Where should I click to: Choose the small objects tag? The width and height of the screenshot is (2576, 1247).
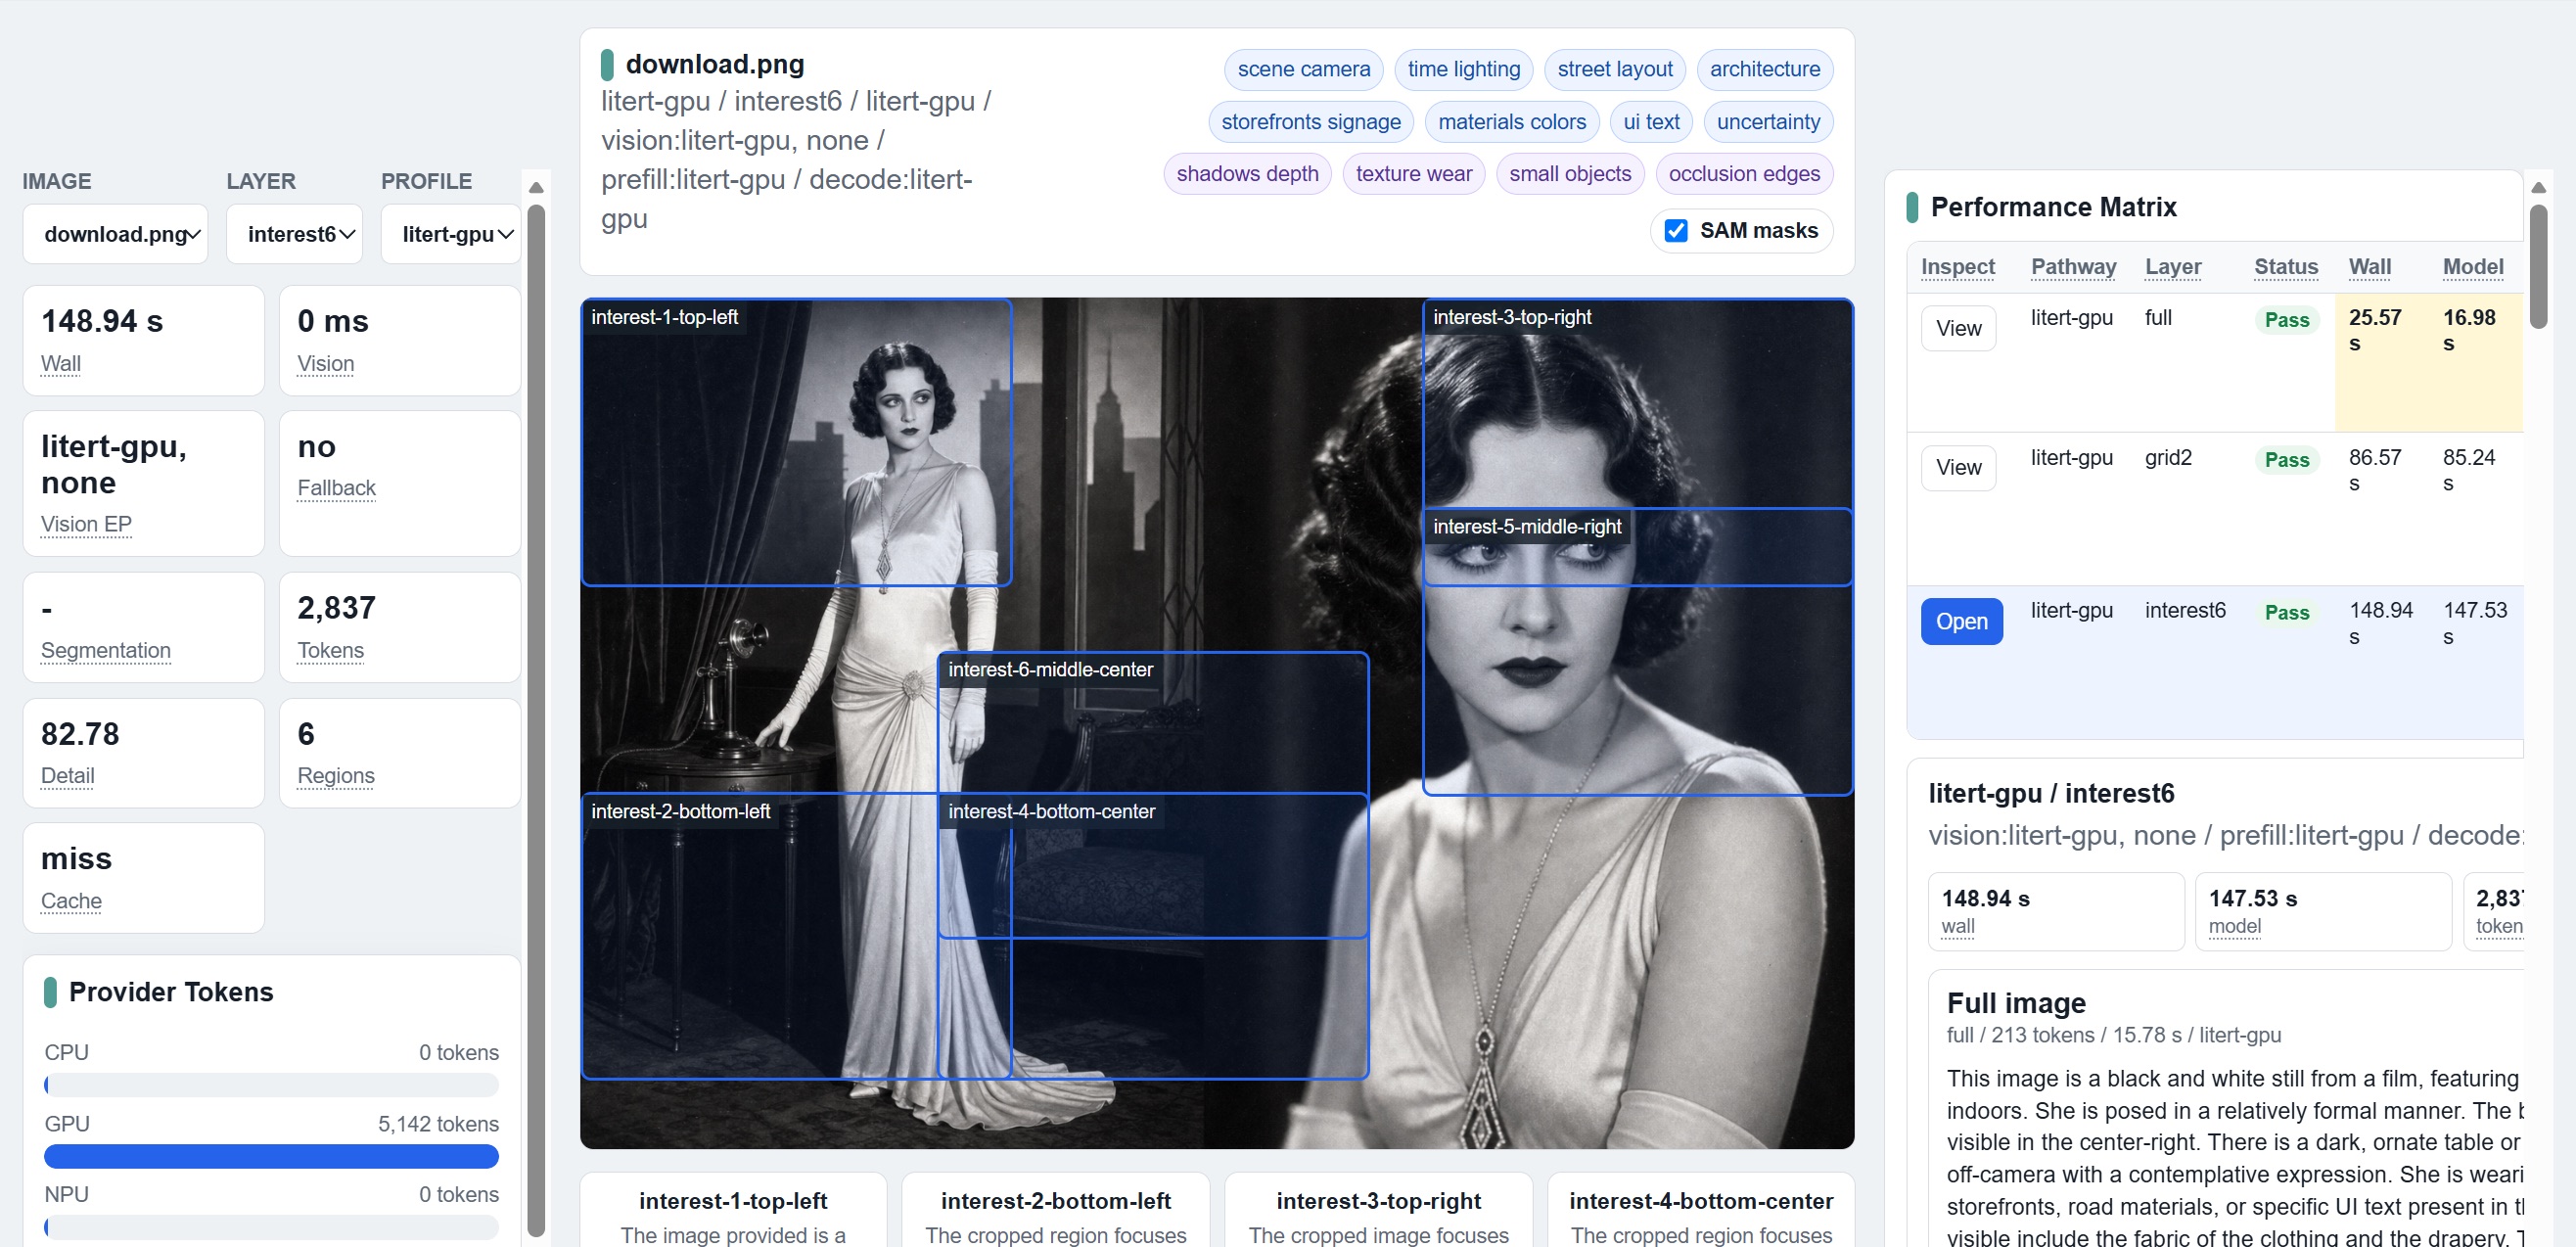(1569, 174)
